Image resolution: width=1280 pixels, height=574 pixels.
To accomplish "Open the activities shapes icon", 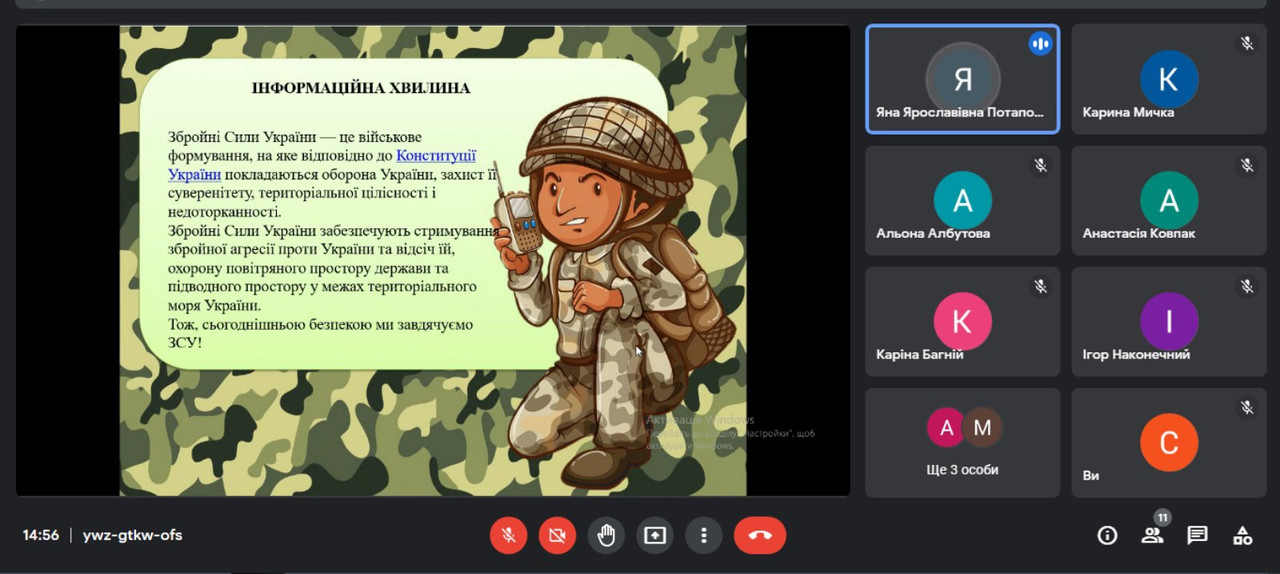I will tap(1242, 536).
